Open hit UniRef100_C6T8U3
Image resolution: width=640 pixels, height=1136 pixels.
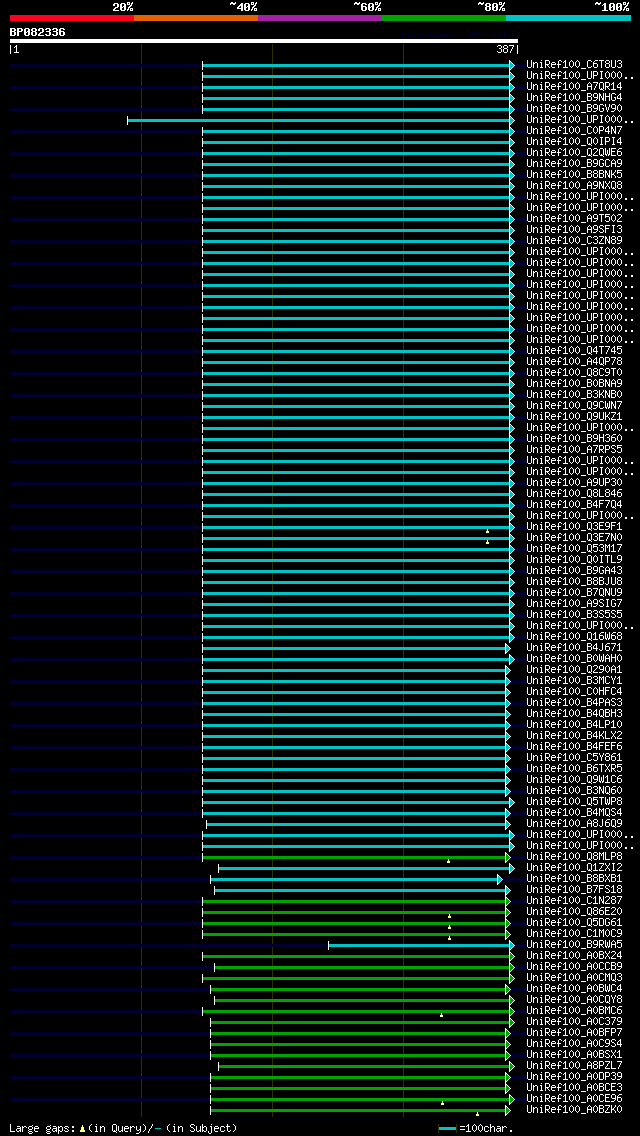[574, 64]
